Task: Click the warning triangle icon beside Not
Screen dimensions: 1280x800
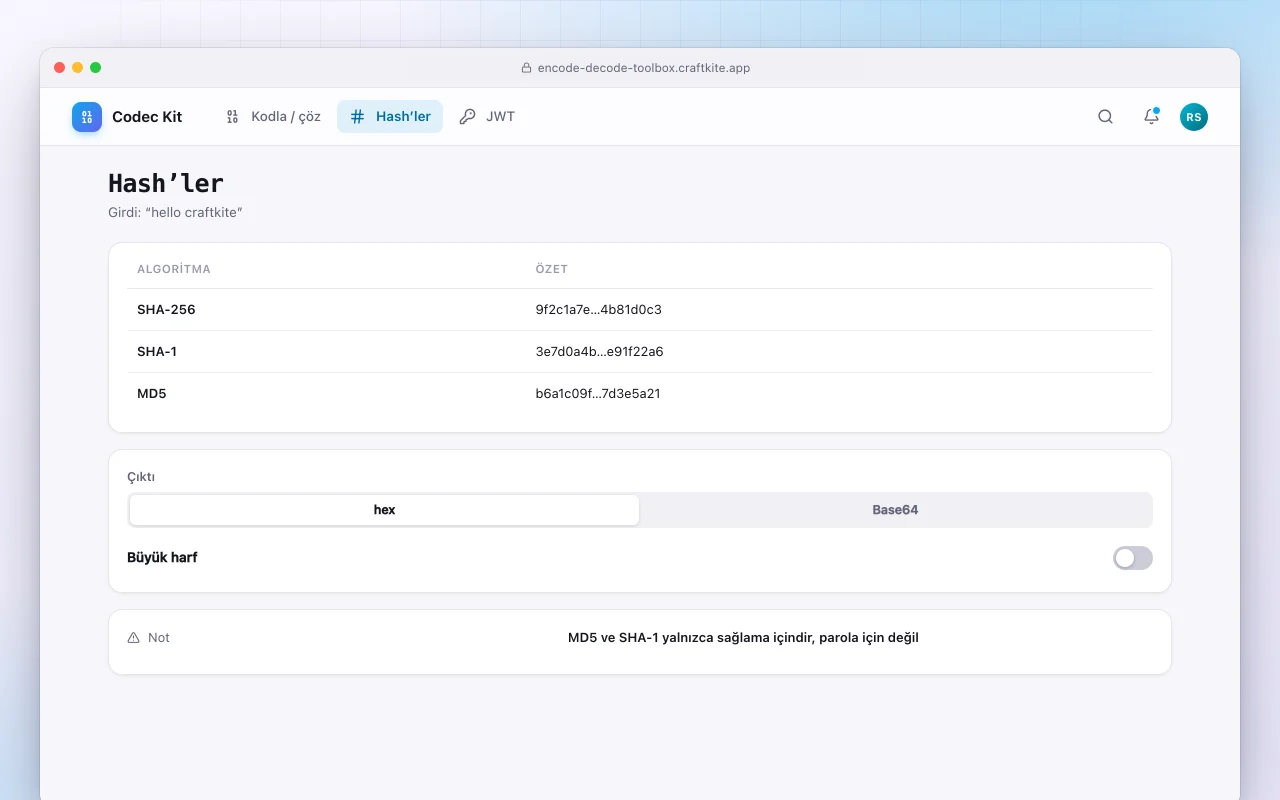Action: click(x=134, y=638)
